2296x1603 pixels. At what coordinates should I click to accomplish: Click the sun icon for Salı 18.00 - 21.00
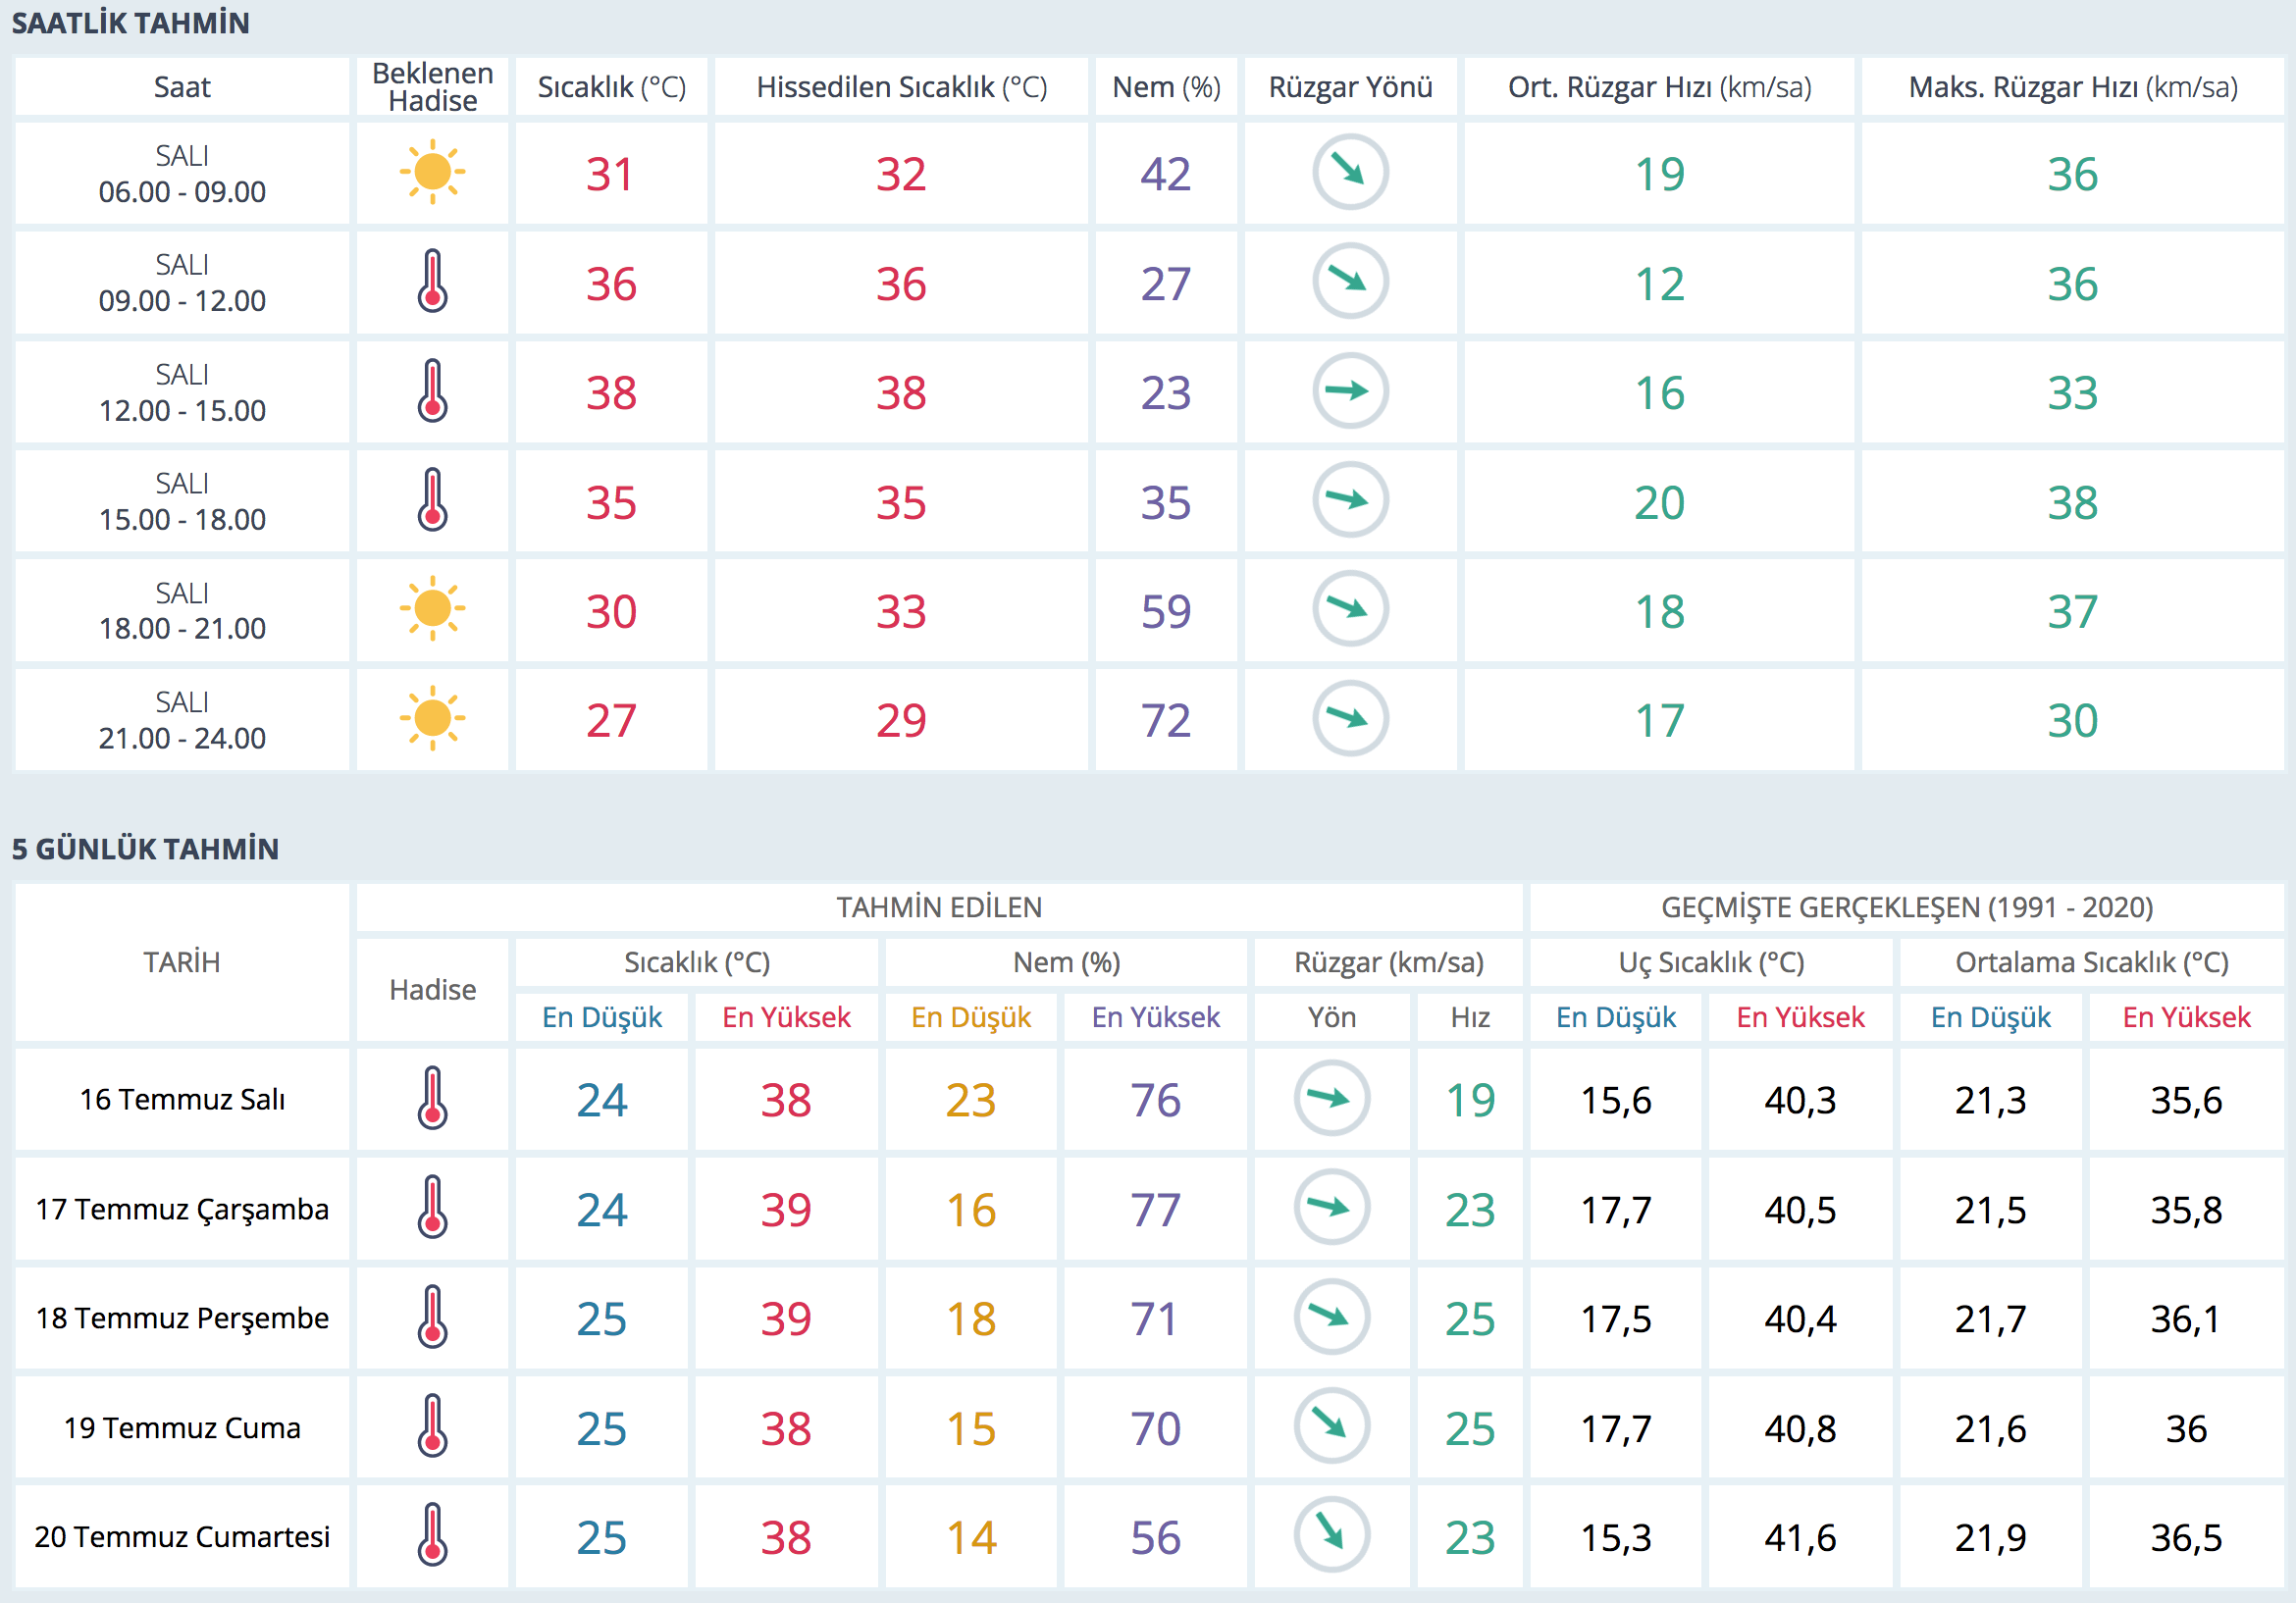click(x=432, y=609)
